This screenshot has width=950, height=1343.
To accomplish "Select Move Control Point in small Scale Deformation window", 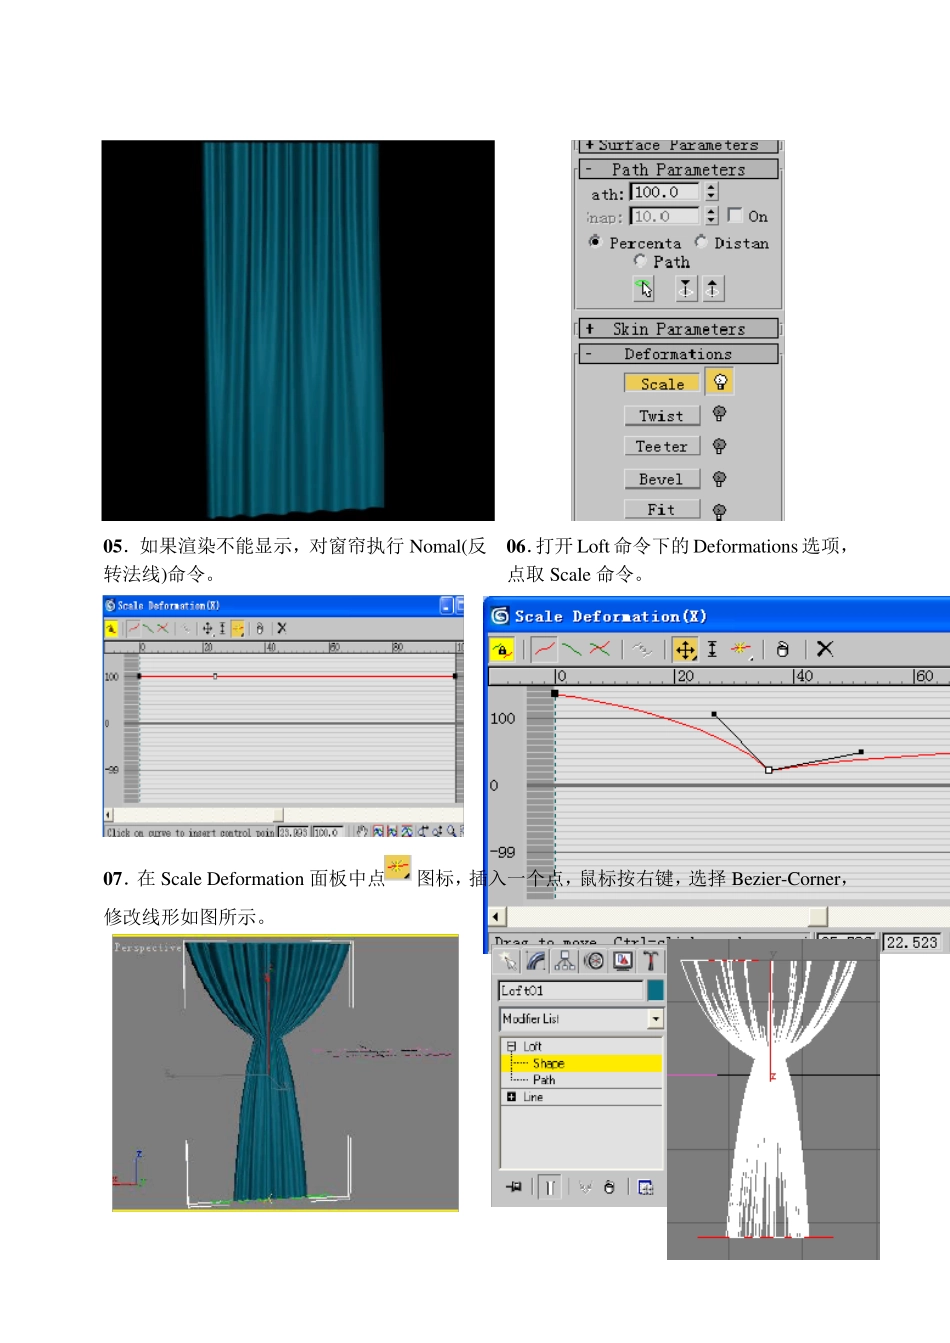I will pyautogui.click(x=207, y=629).
